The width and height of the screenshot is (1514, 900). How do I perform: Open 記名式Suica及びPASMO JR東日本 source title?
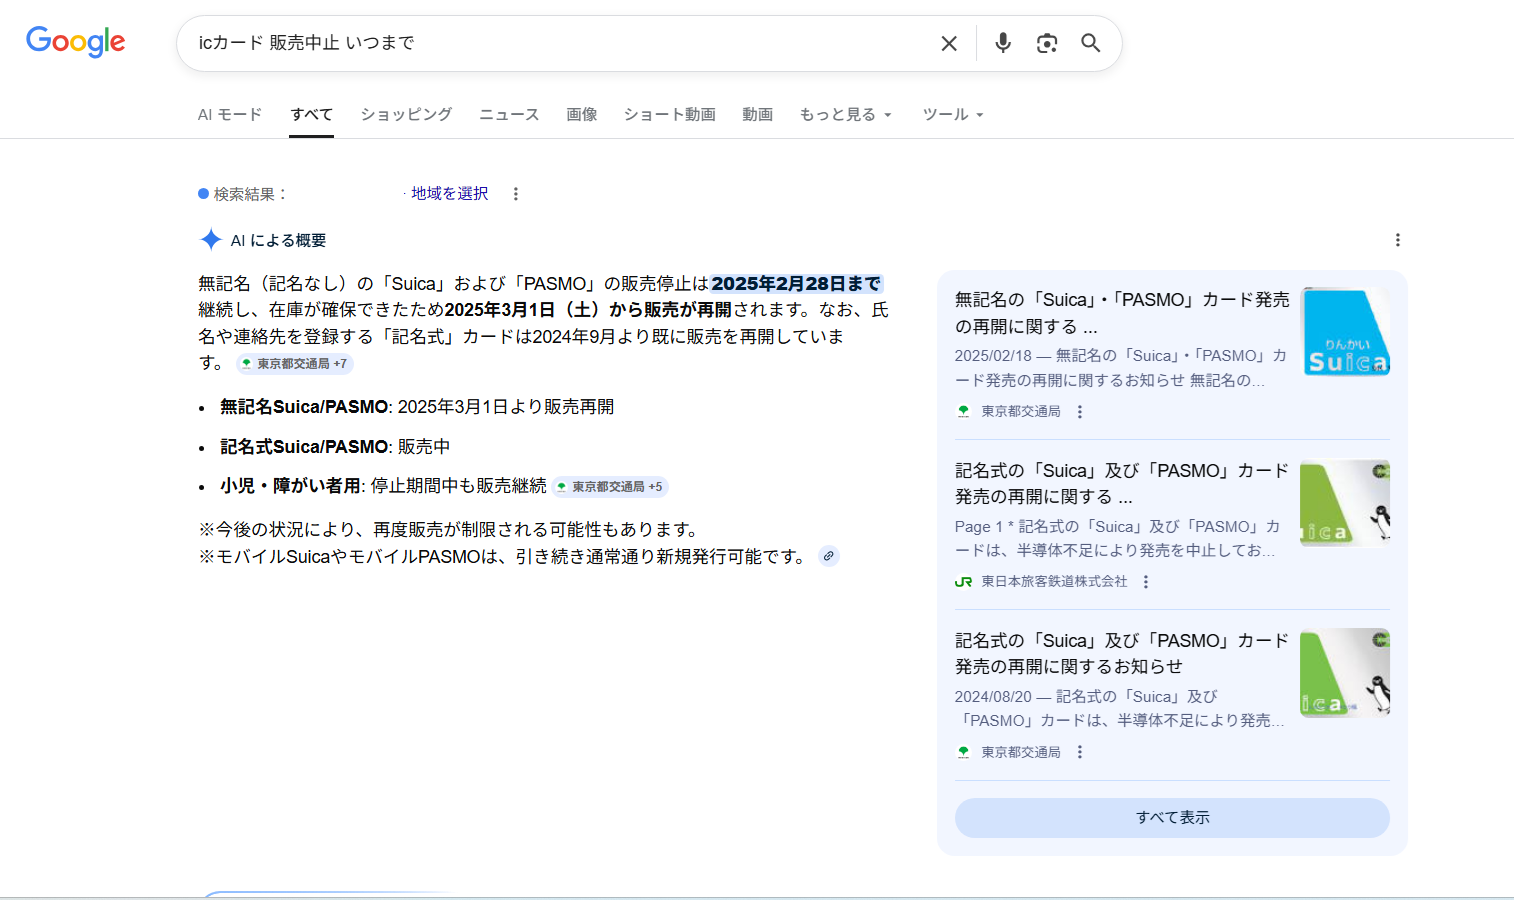[x=1122, y=483]
